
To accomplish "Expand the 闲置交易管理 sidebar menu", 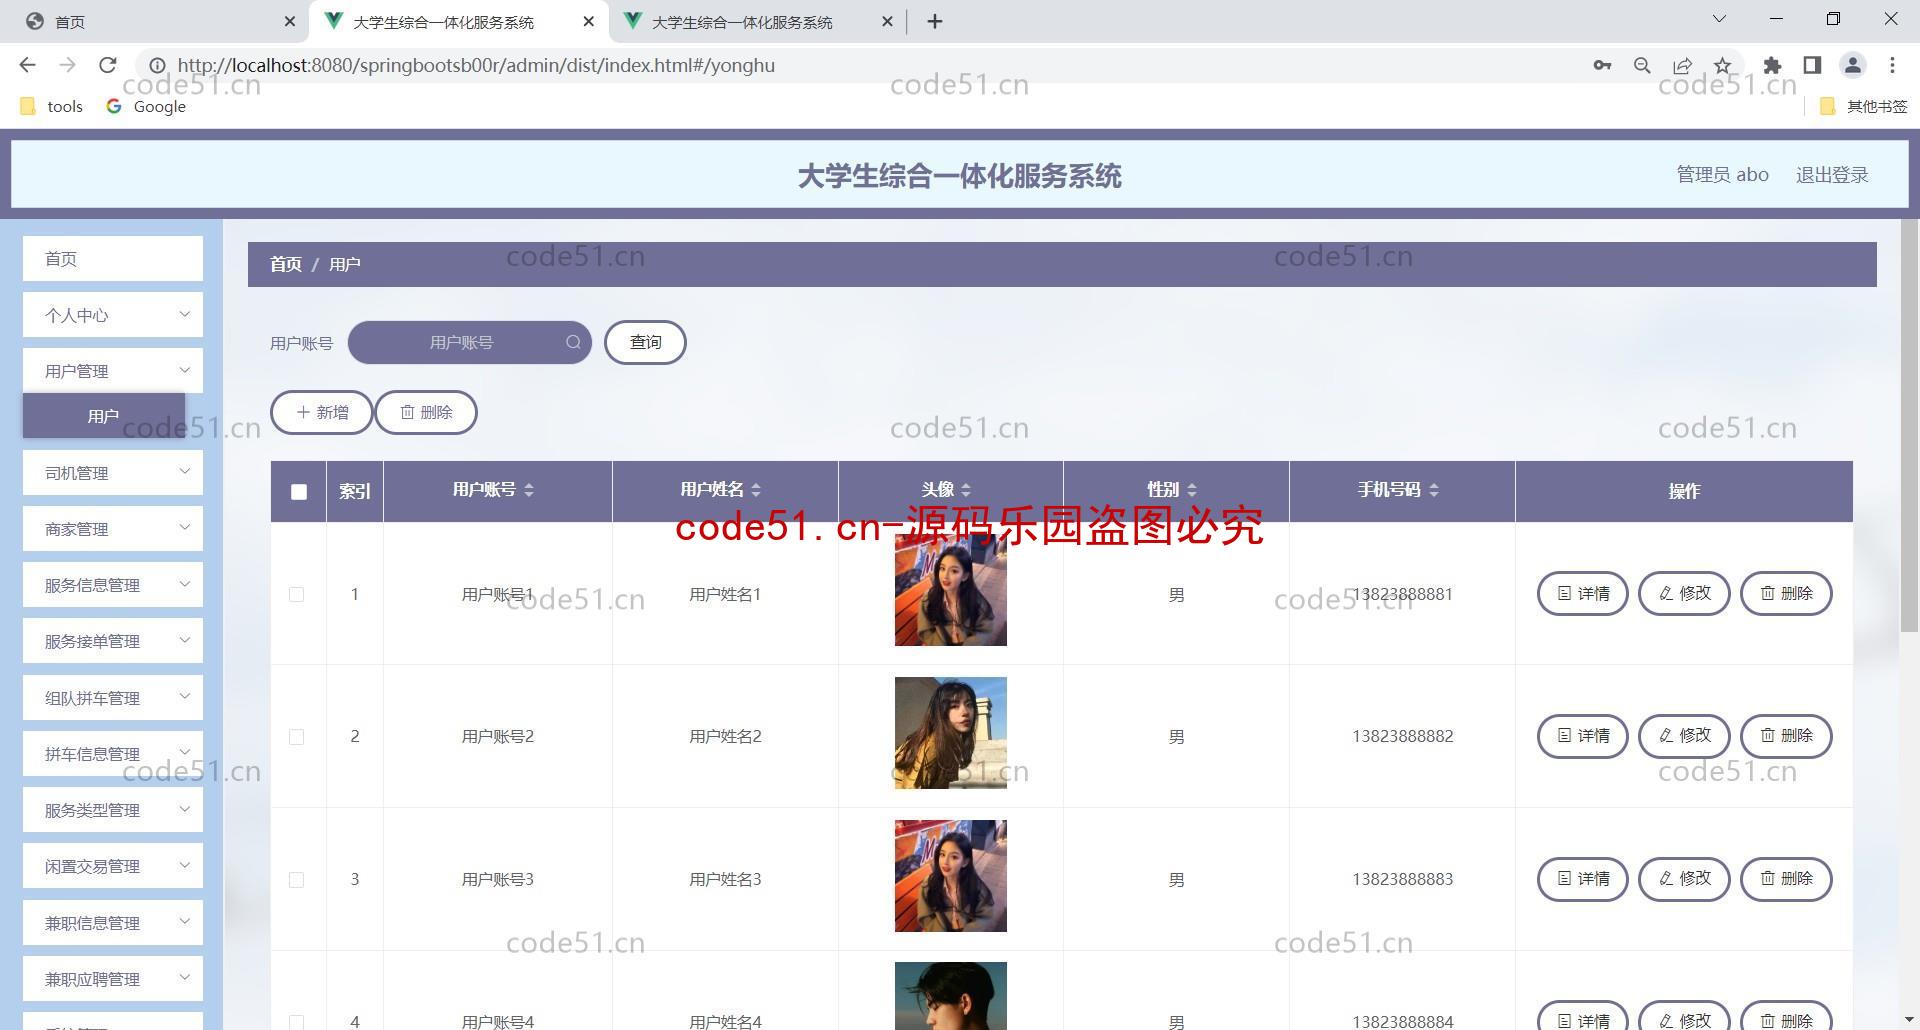I will point(113,866).
